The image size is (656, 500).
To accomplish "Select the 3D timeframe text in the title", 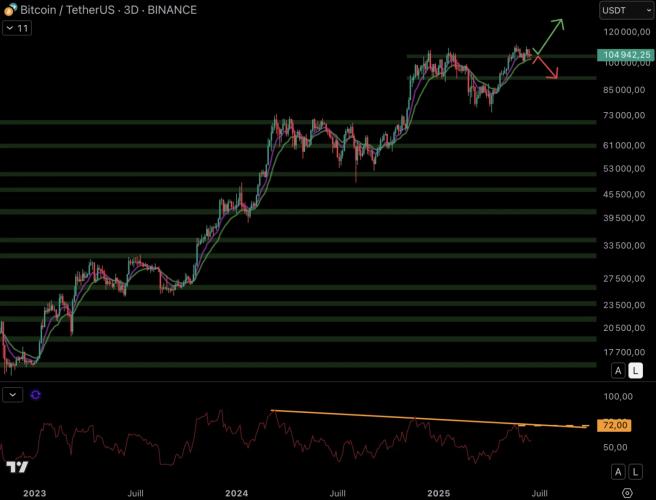I will 131,10.
